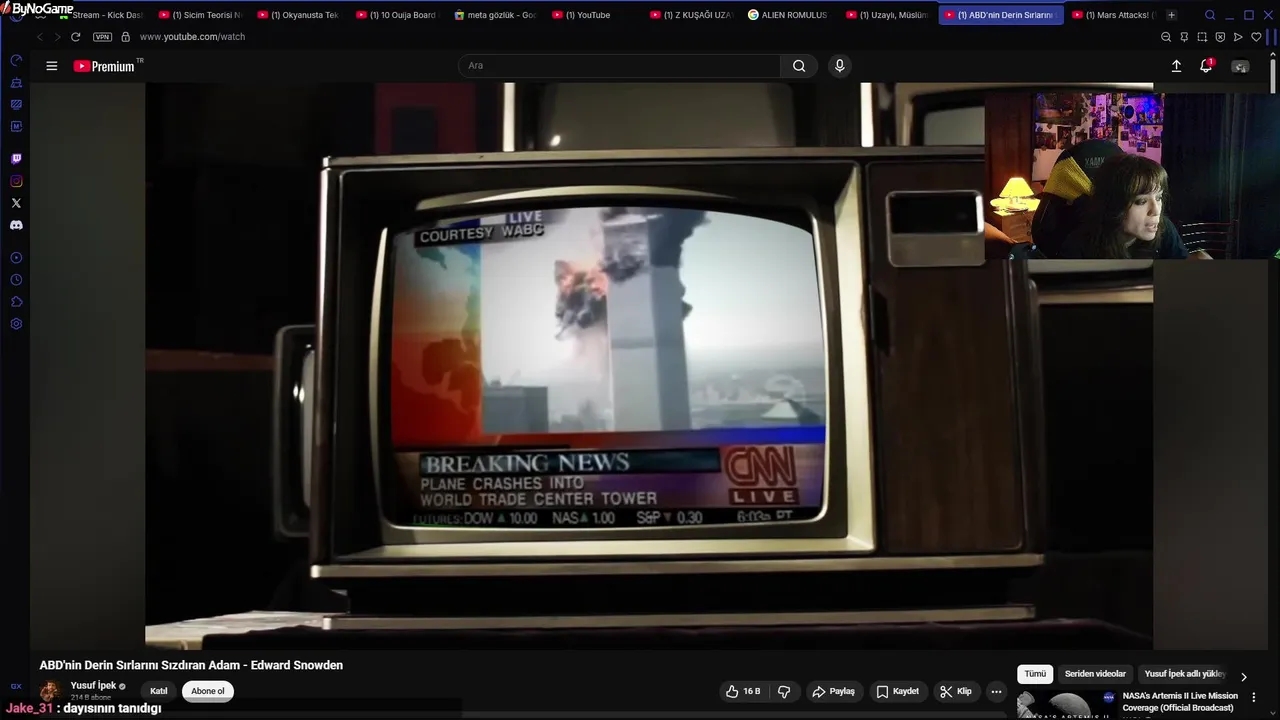Open the sidebar settings gear icon
Viewport: 1280px width, 720px height.
(16, 324)
